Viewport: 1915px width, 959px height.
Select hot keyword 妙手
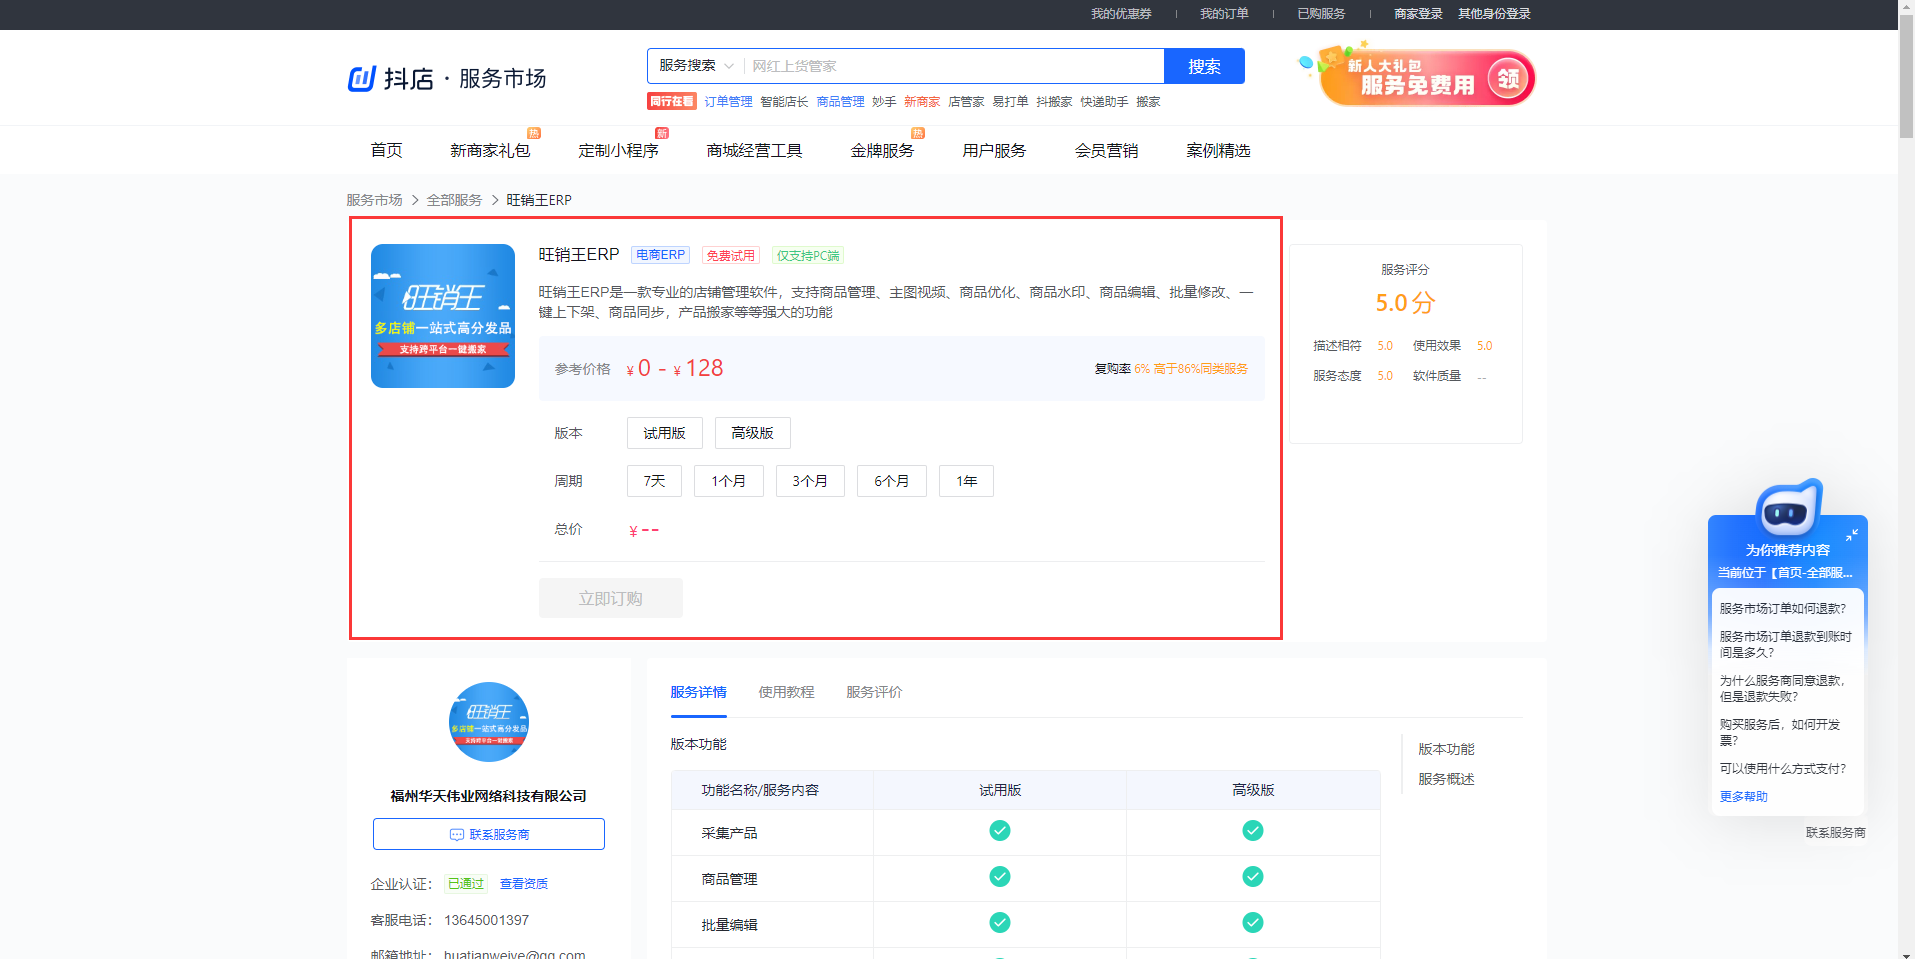point(884,102)
